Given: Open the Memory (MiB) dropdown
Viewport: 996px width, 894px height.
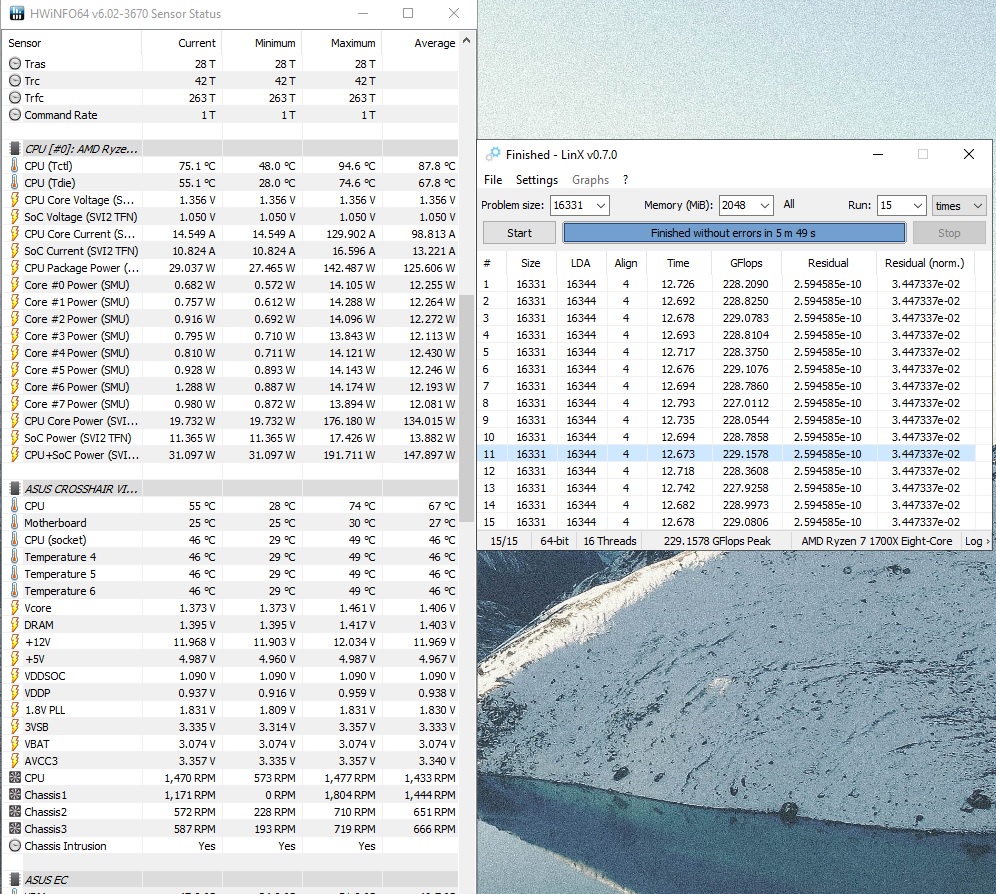Looking at the screenshot, I should point(765,205).
